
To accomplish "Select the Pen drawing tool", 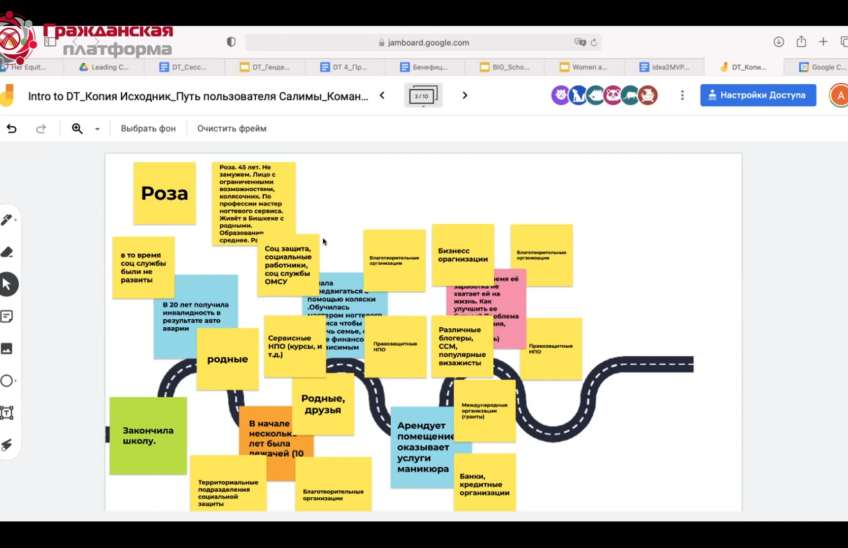I will click(8, 219).
